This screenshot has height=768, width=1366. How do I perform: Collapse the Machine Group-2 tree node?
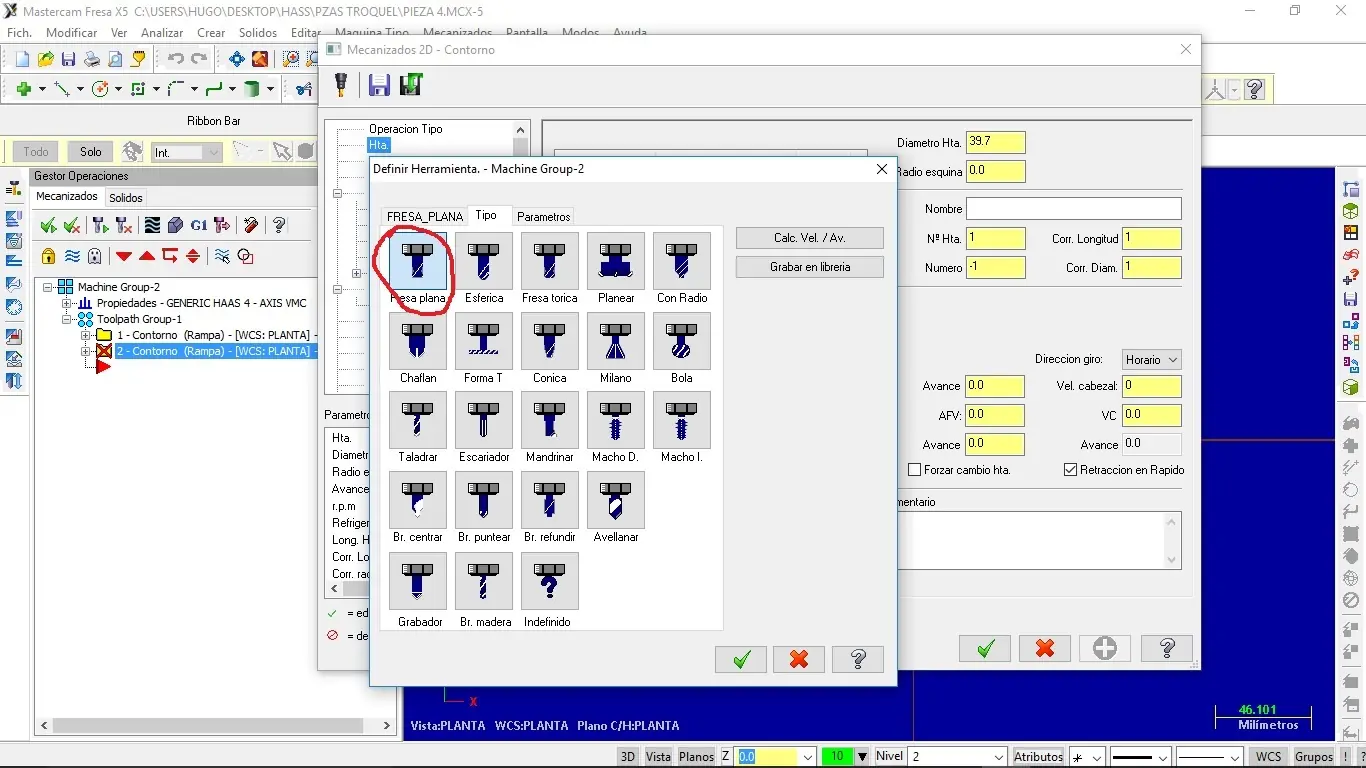point(49,287)
